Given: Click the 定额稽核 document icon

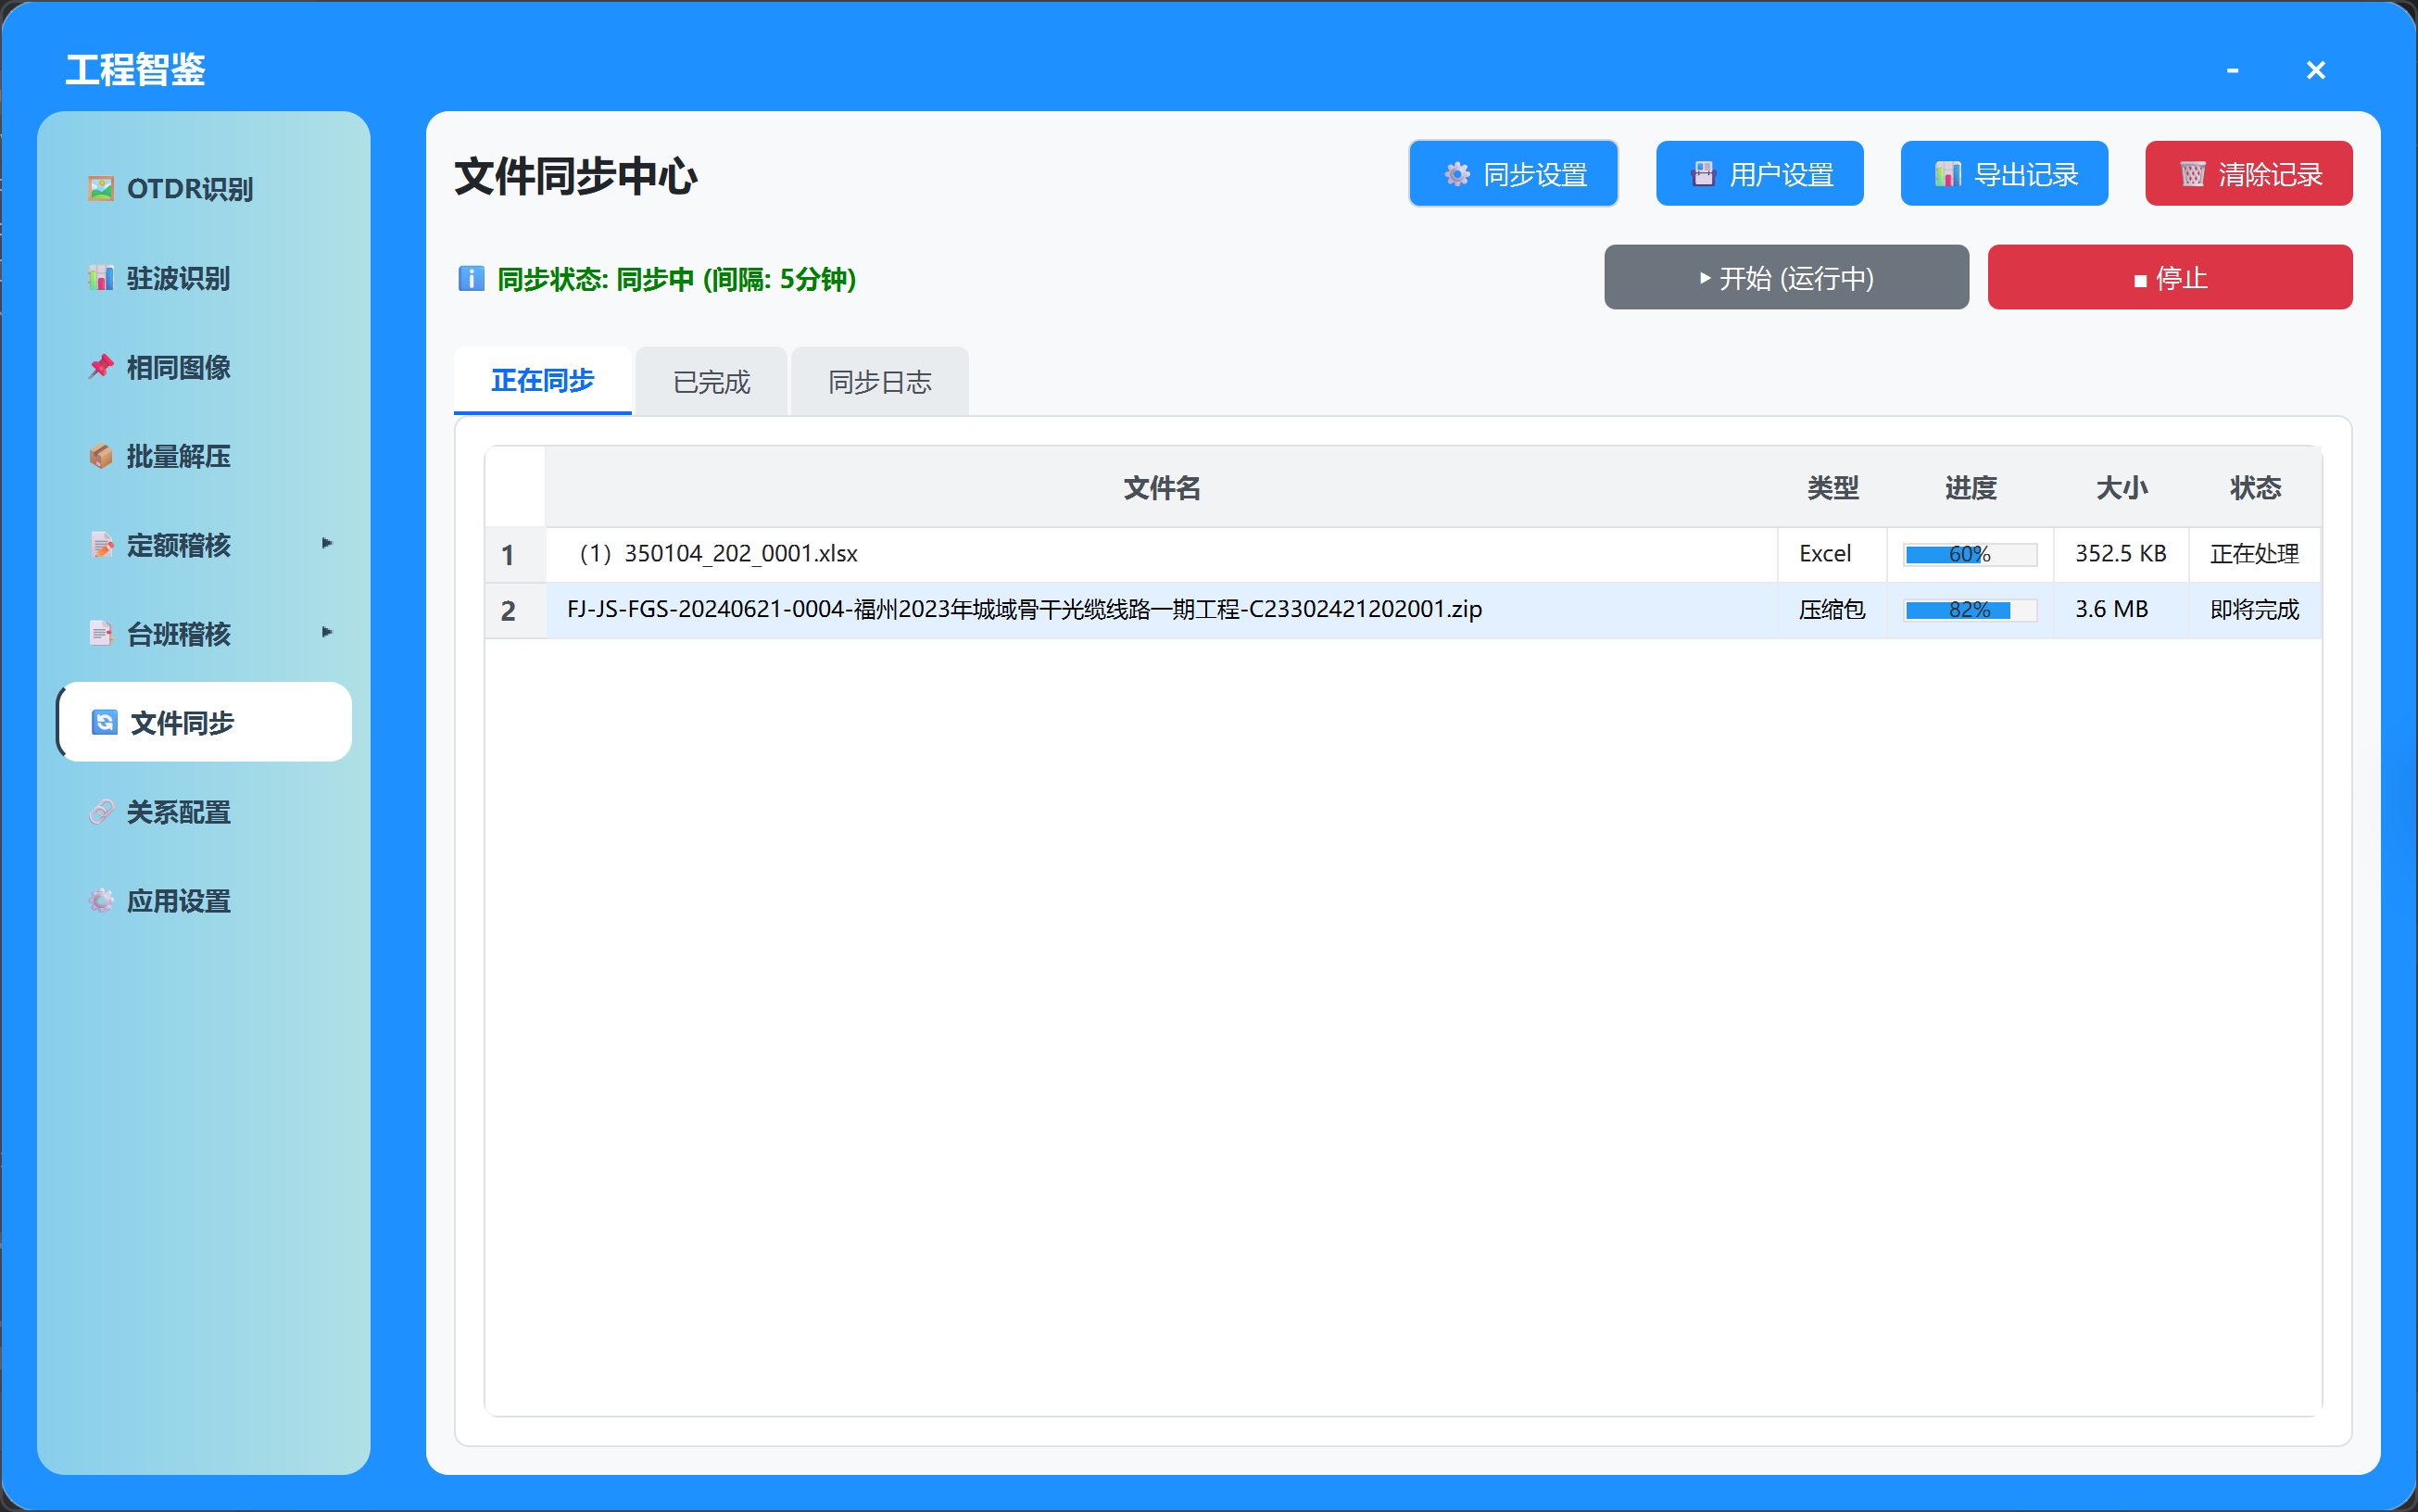Looking at the screenshot, I should [x=101, y=544].
